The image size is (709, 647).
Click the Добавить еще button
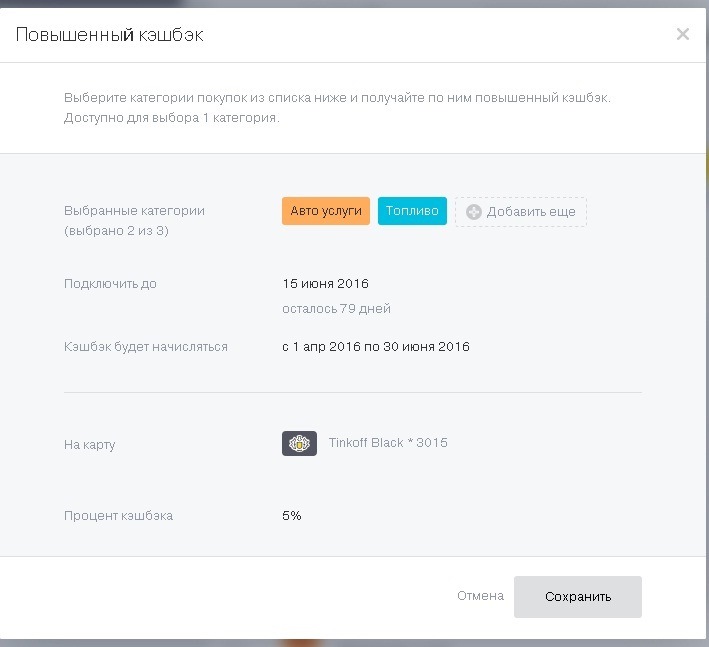coord(521,212)
